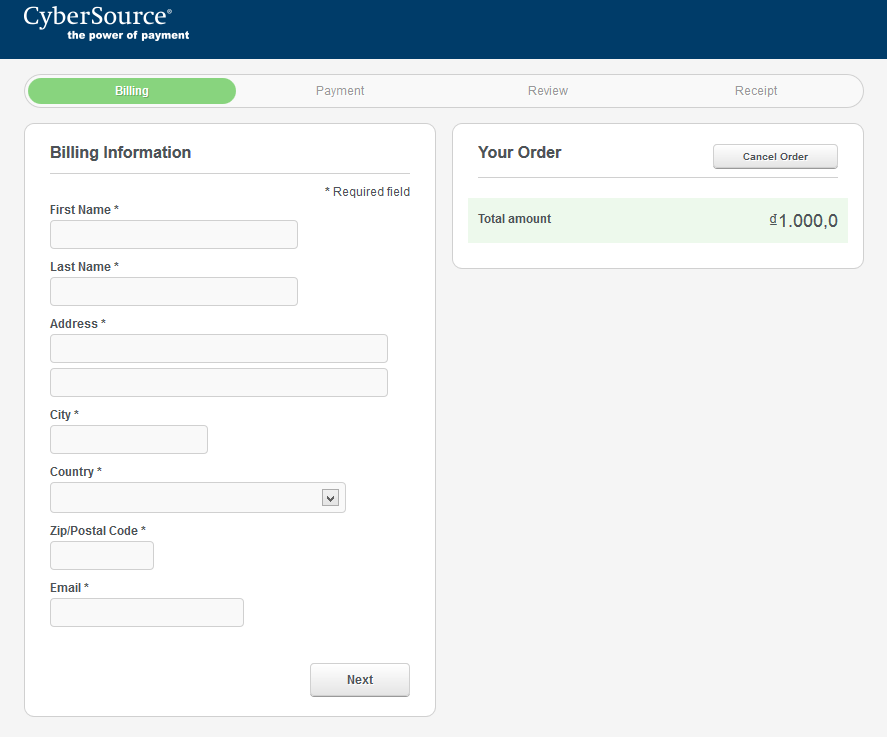Click the Cancel Order button

click(775, 157)
